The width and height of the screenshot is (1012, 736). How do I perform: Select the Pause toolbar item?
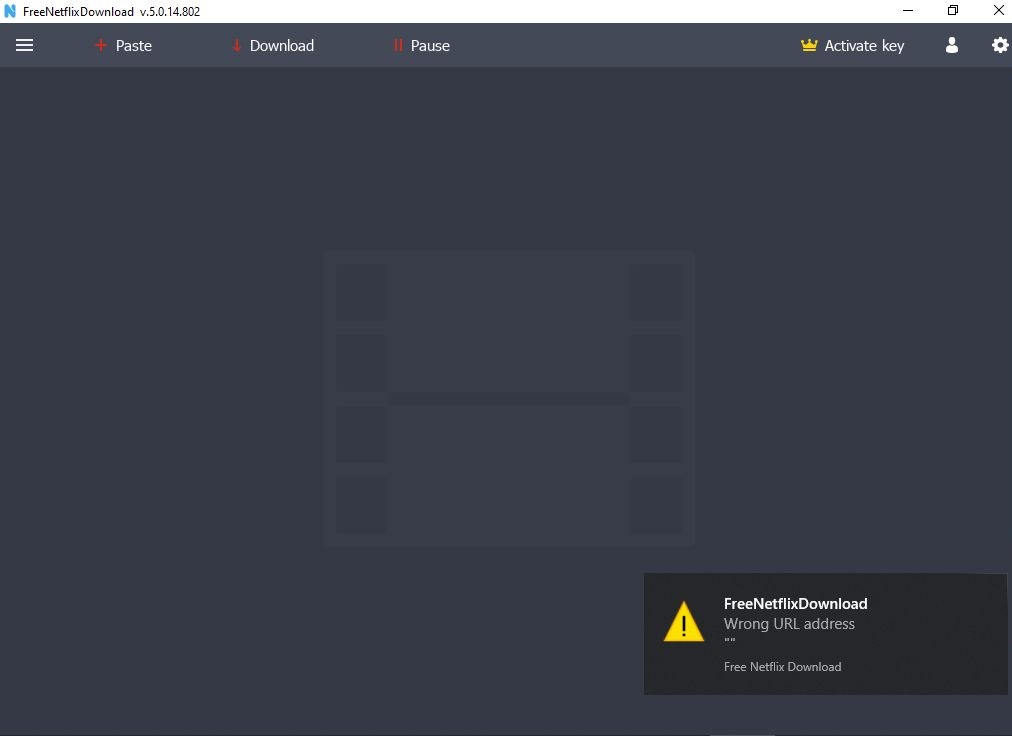coord(429,45)
